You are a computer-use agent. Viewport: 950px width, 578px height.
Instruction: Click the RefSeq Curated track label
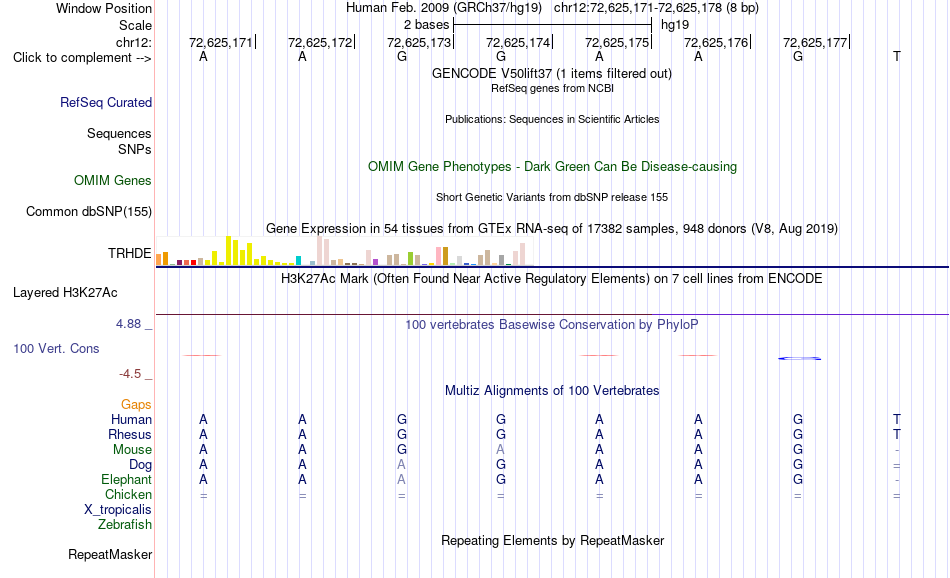click(x=106, y=102)
